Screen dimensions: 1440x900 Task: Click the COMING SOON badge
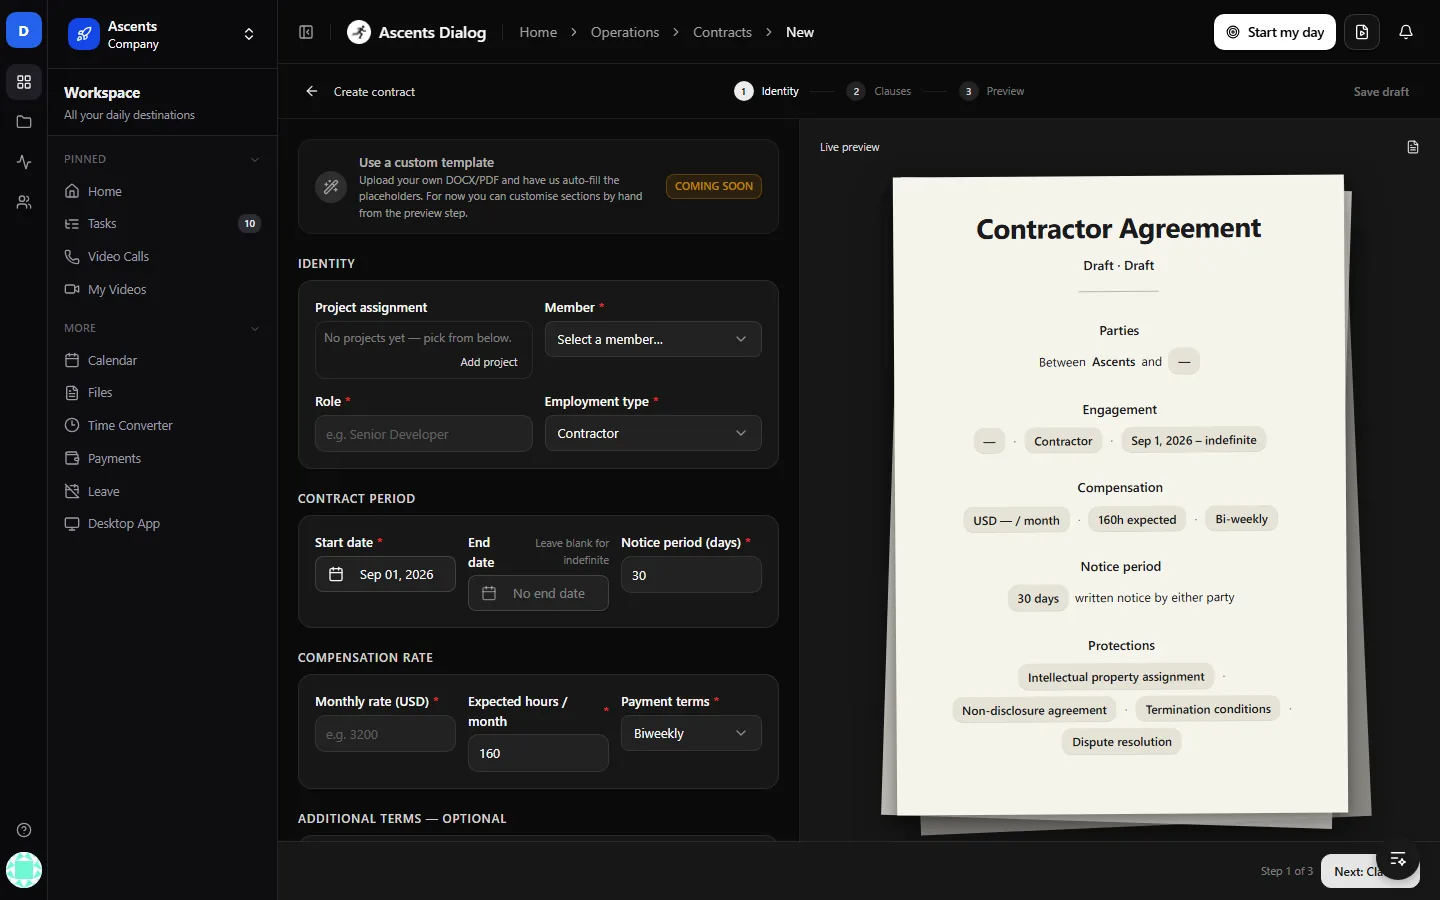[x=714, y=186]
